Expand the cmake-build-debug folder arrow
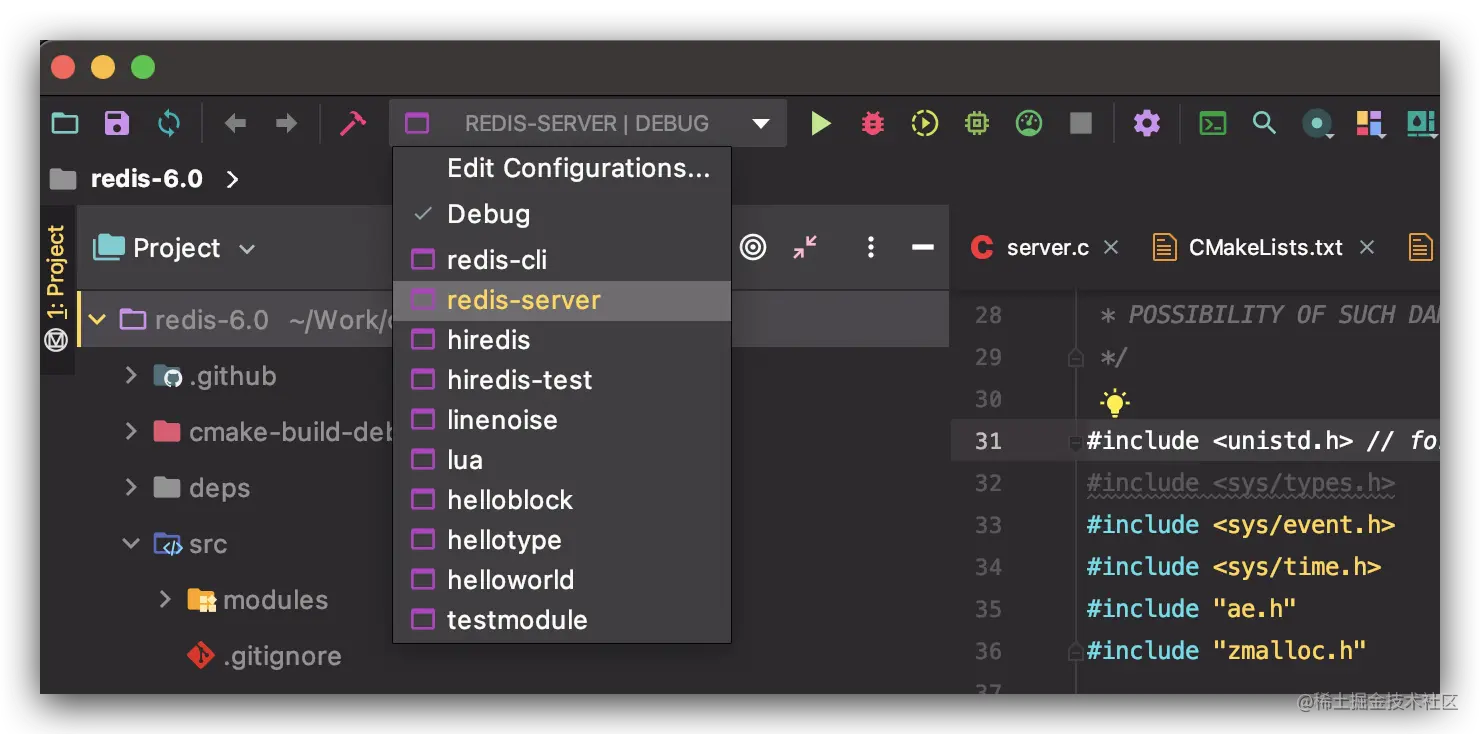This screenshot has width=1480, height=734. pyautogui.click(x=131, y=432)
